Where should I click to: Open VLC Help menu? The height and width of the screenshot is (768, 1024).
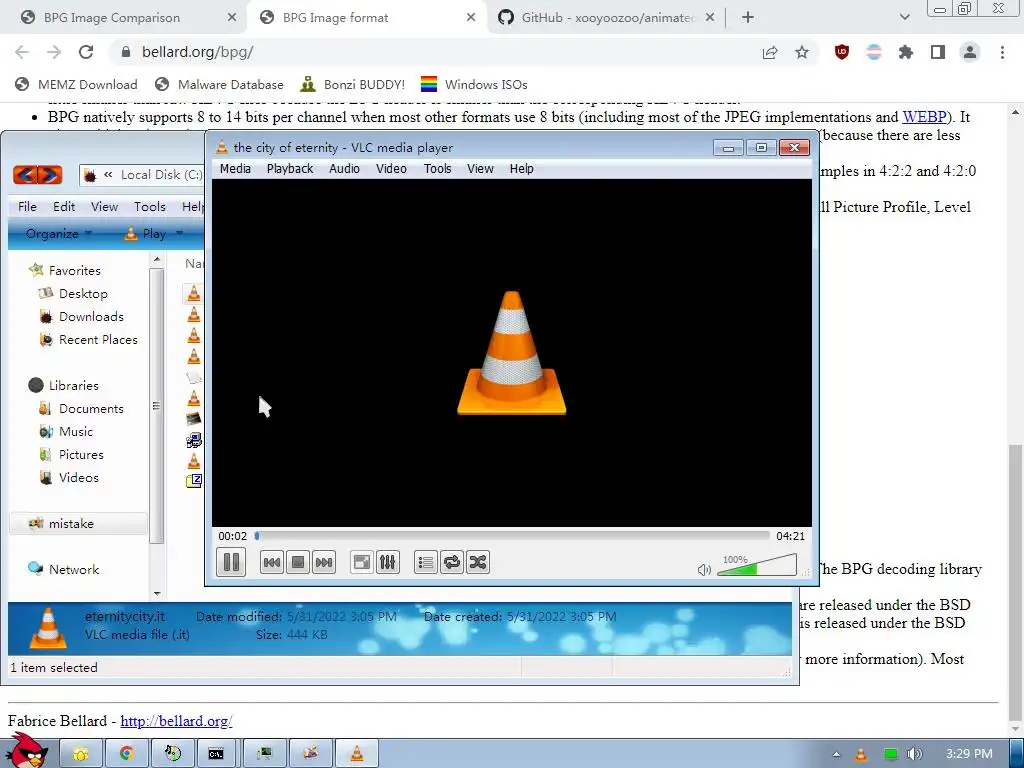(x=522, y=168)
